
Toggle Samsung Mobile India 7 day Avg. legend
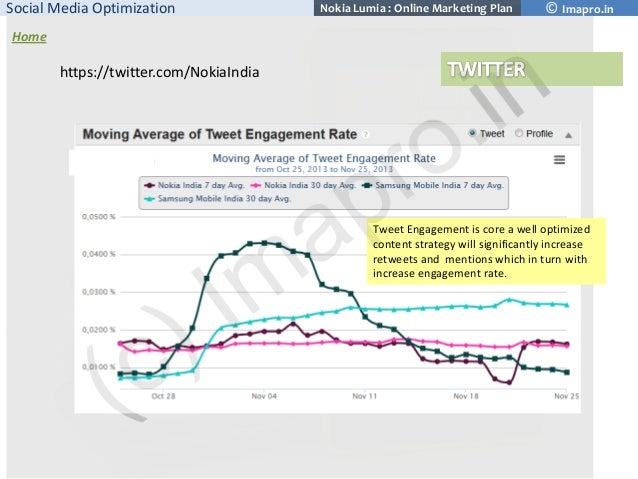433,185
